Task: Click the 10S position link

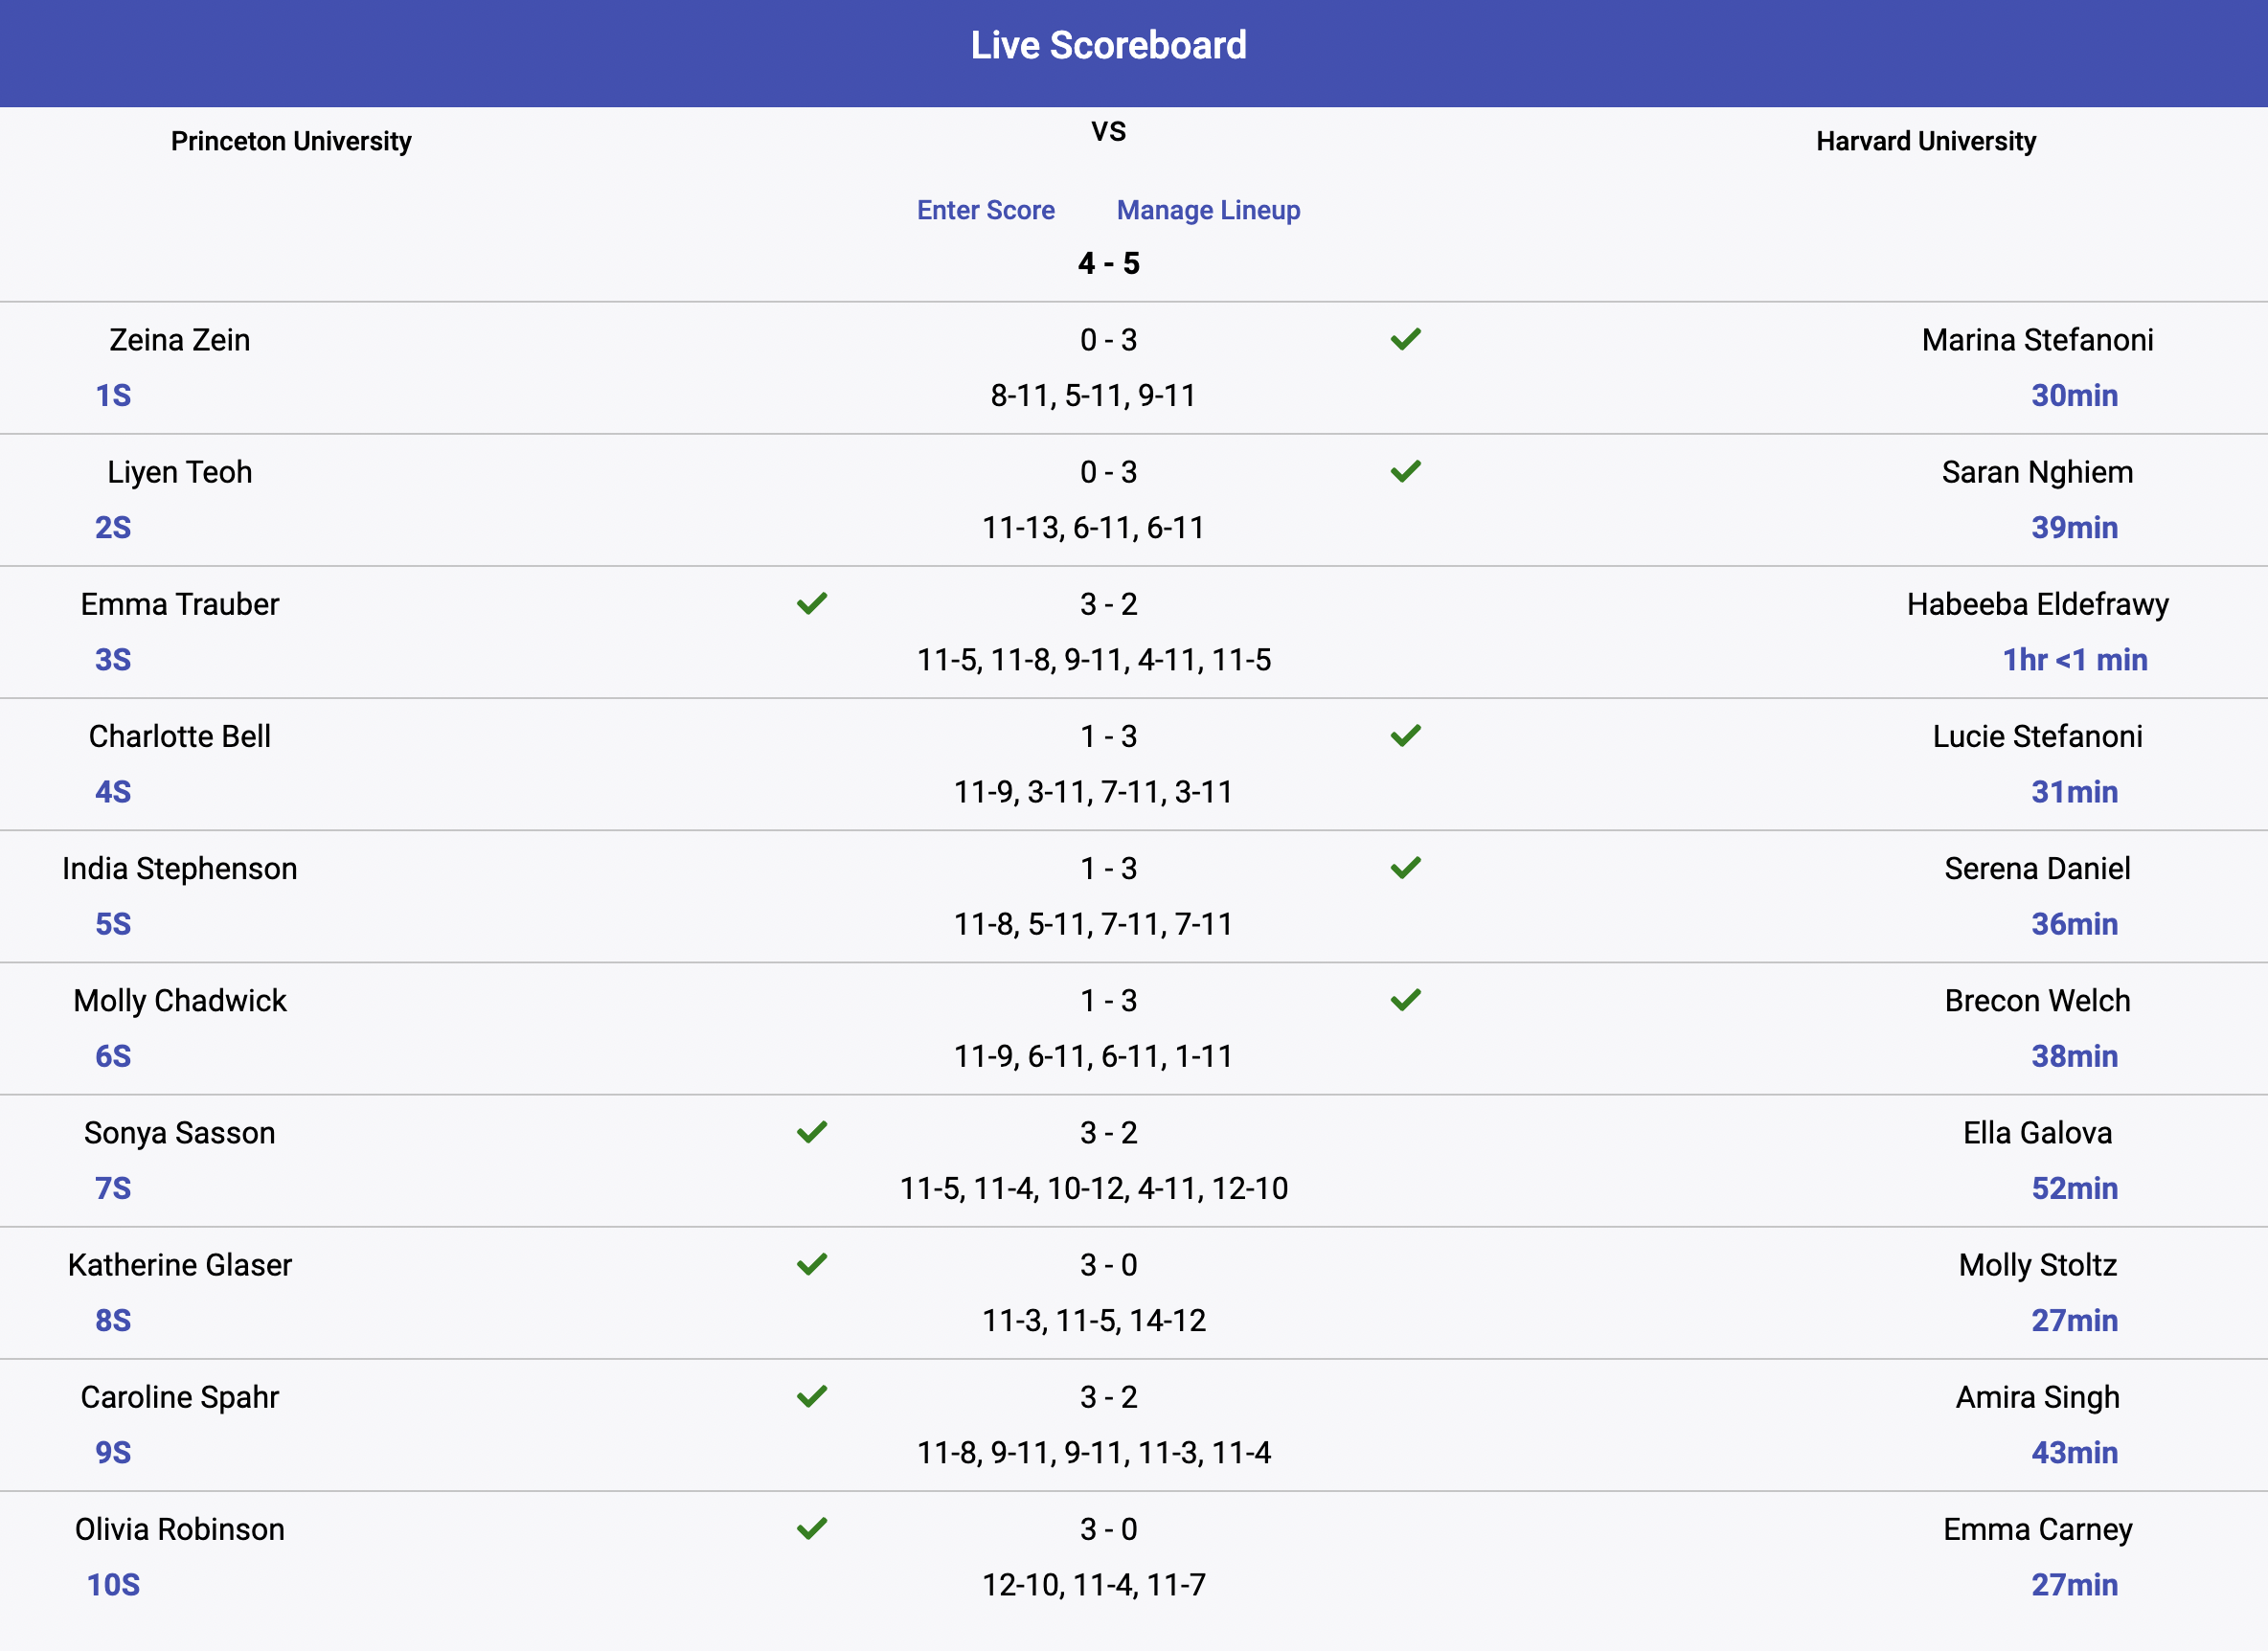Action: pos(113,1585)
